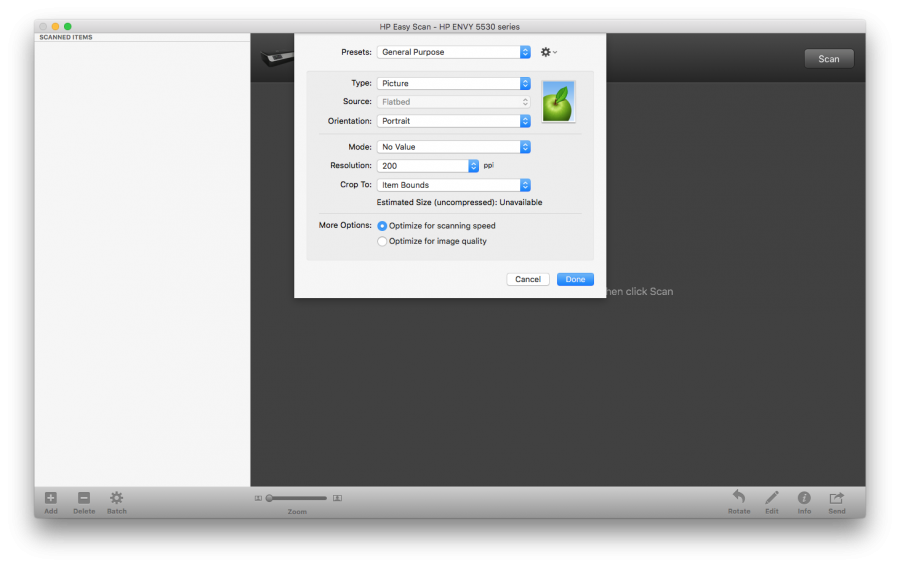Click the Estimated Size Unavailable text
This screenshot has width=900, height=566.
459,203
